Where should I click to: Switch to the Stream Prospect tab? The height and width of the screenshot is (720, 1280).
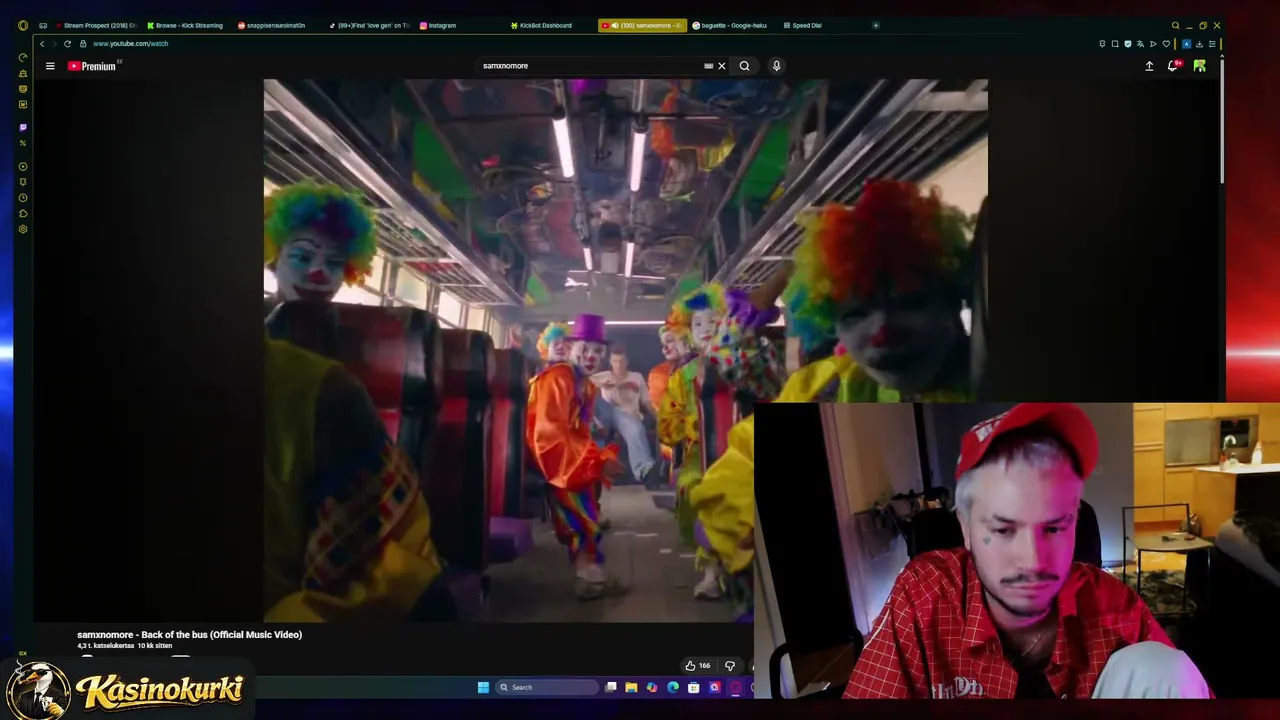(97, 25)
